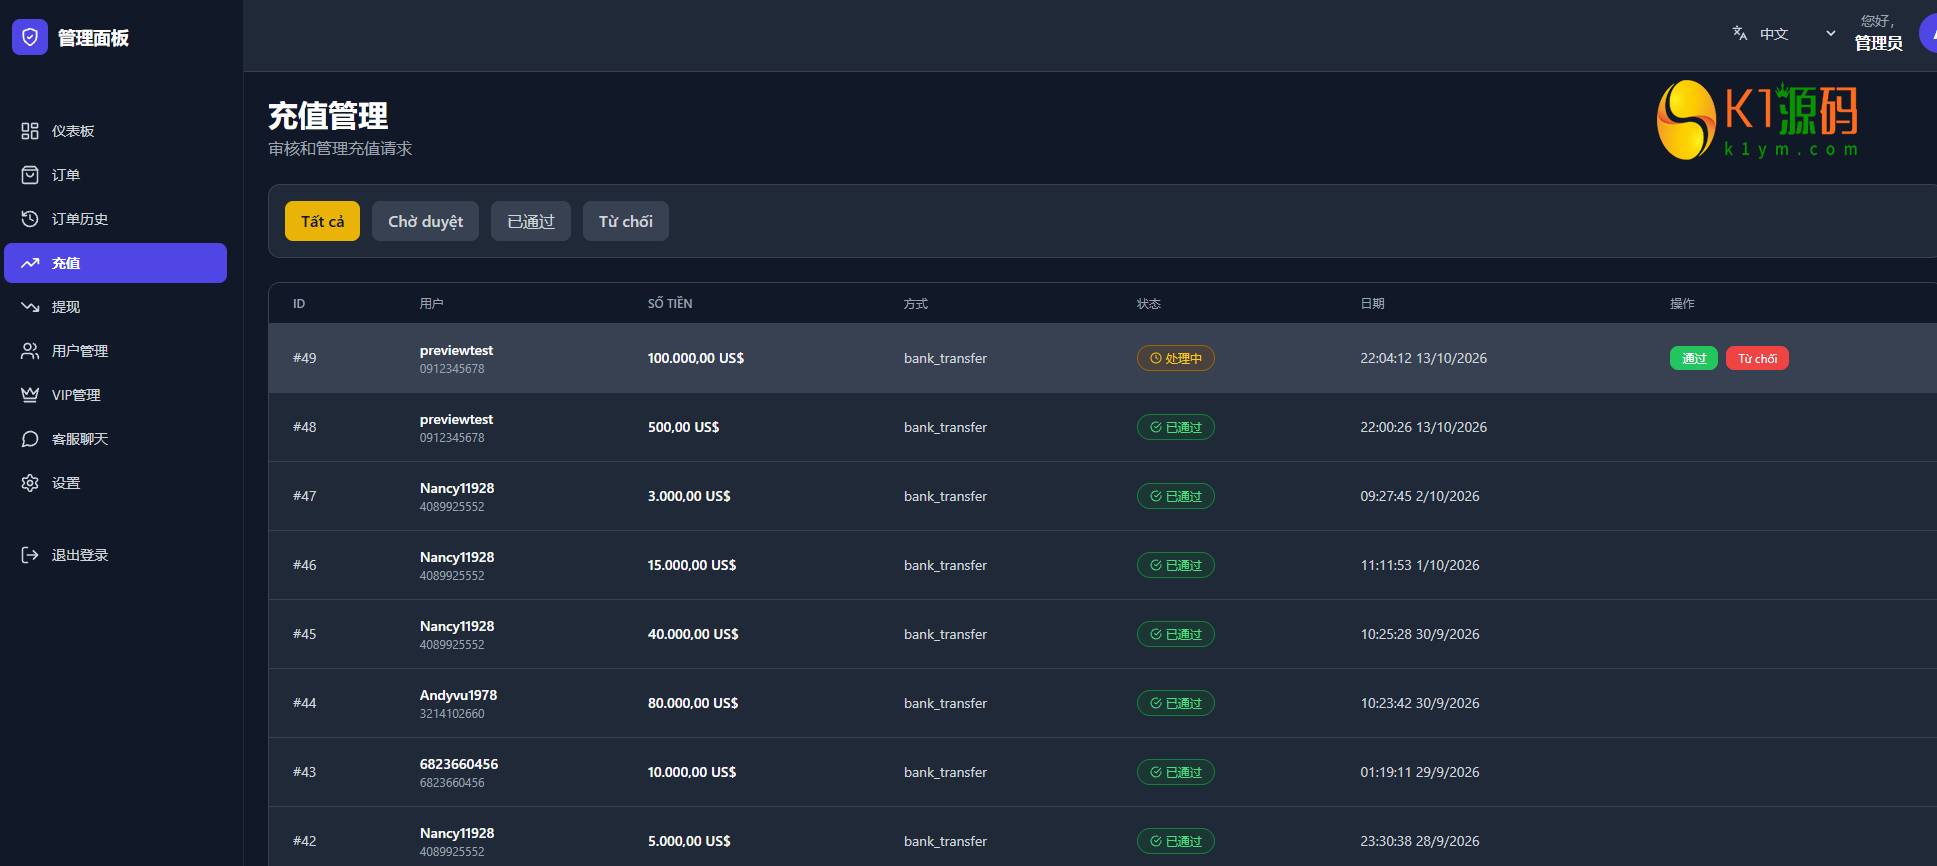This screenshot has height=866, width=1937.
Task: Click the 管理面板 title text
Action: click(x=93, y=38)
